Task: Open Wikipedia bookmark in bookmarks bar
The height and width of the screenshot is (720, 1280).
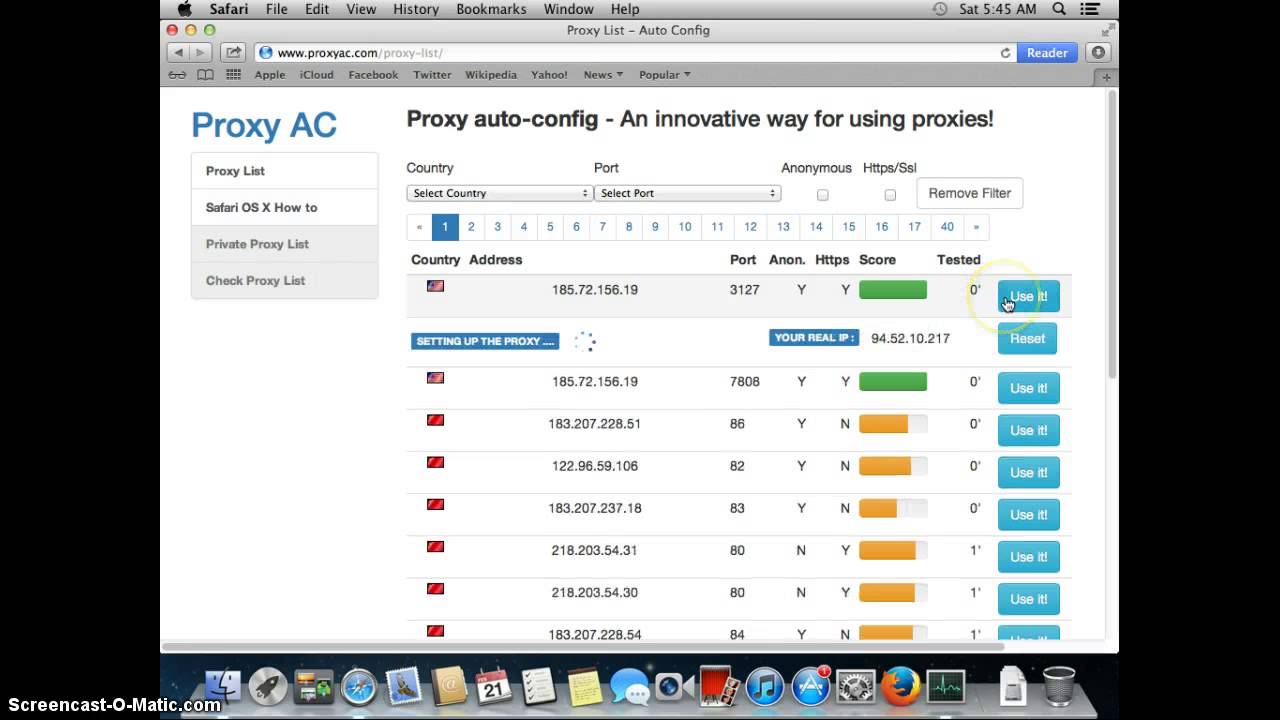Action: pyautogui.click(x=491, y=75)
